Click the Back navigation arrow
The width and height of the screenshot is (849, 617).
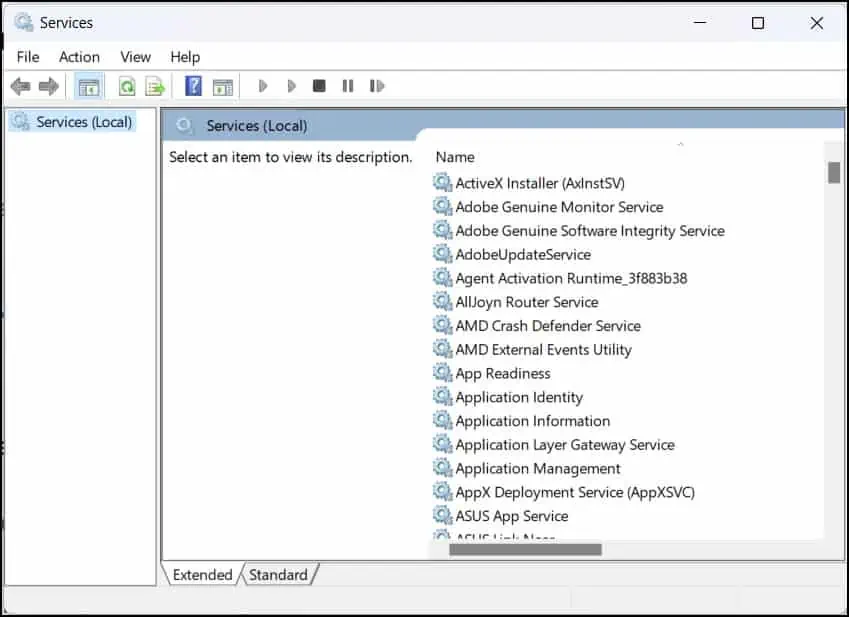tap(20, 86)
